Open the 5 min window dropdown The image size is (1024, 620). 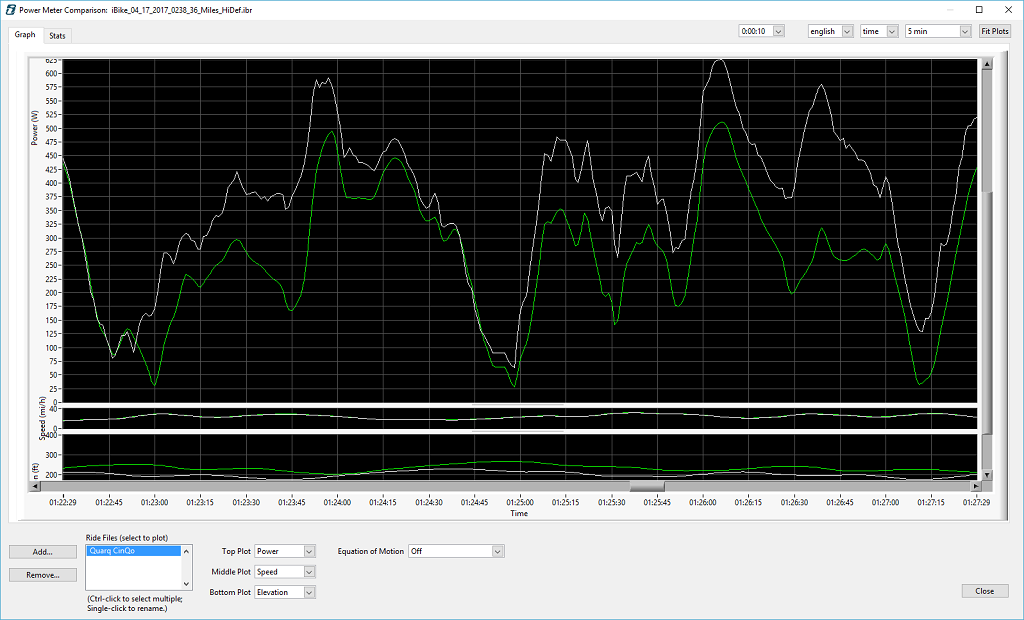coord(937,31)
